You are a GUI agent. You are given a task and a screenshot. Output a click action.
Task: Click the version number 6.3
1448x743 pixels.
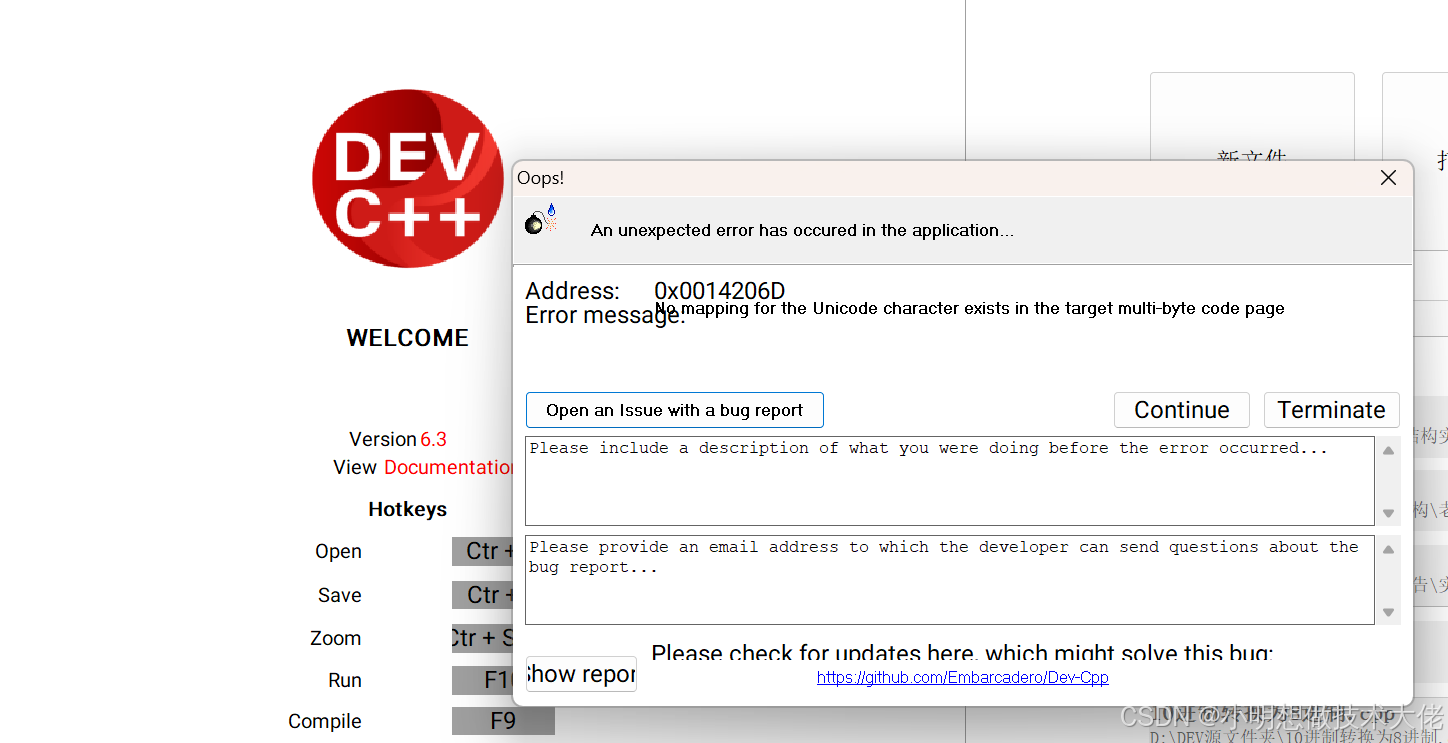[433, 439]
